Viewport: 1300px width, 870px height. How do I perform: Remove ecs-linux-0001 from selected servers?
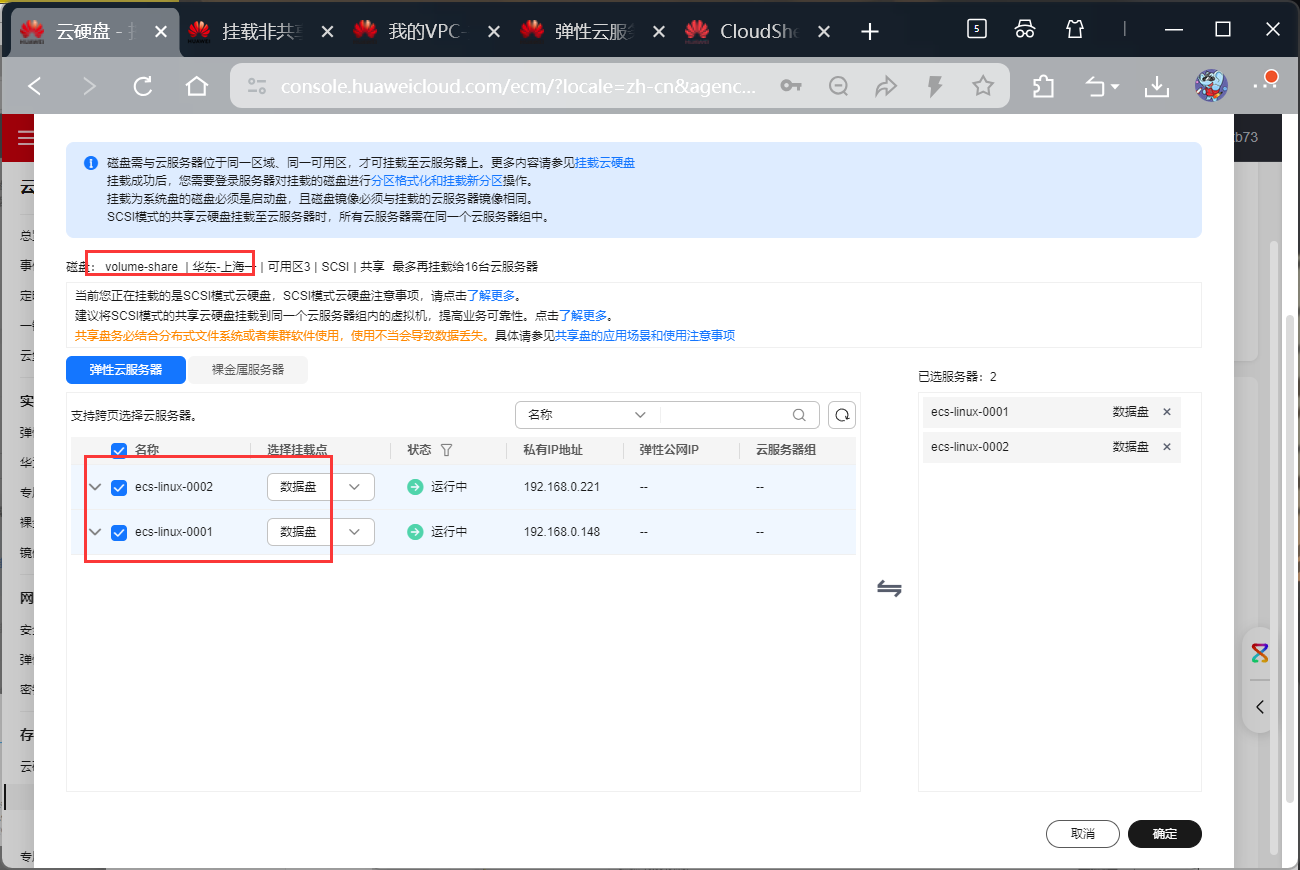[x=1166, y=412]
